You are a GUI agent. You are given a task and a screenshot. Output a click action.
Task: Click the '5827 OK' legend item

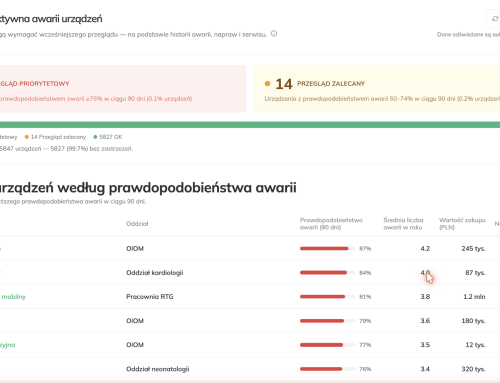pyautogui.click(x=108, y=137)
